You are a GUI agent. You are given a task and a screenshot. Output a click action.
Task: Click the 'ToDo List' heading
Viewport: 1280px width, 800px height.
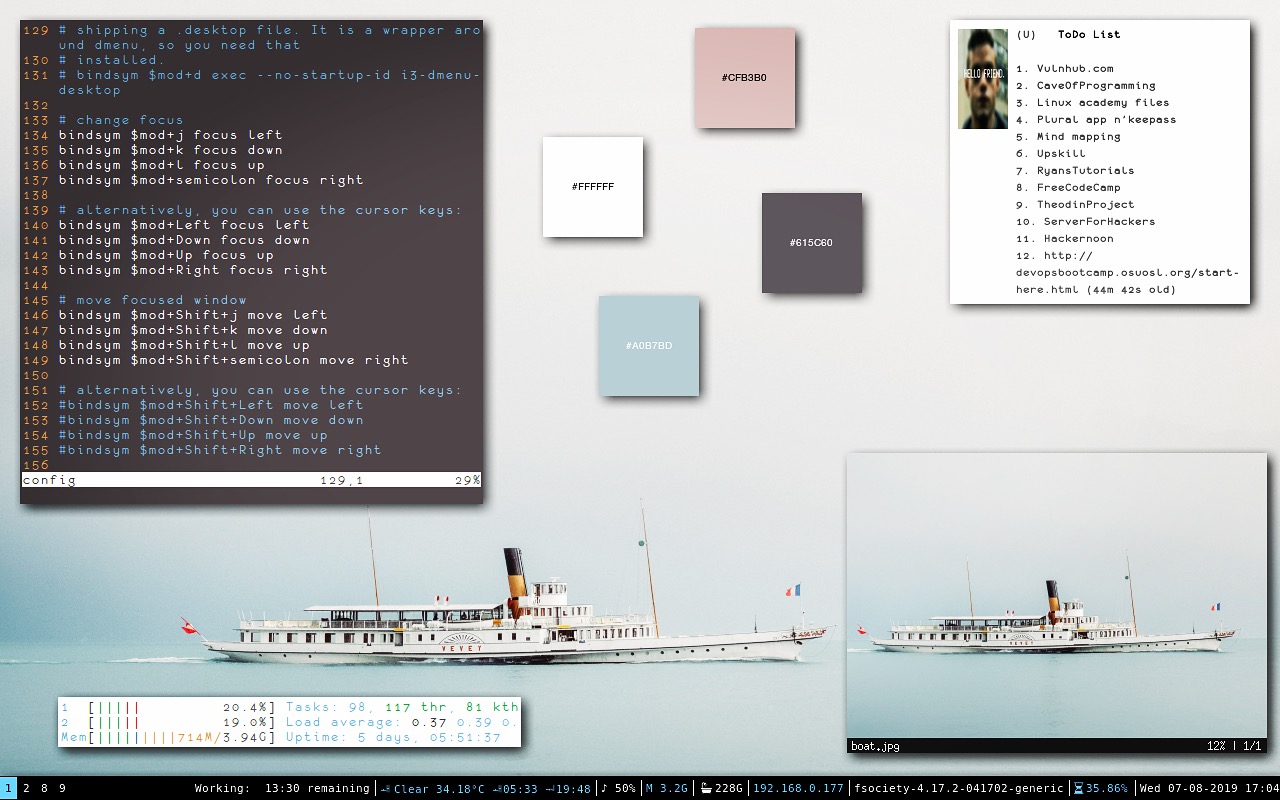click(1089, 34)
